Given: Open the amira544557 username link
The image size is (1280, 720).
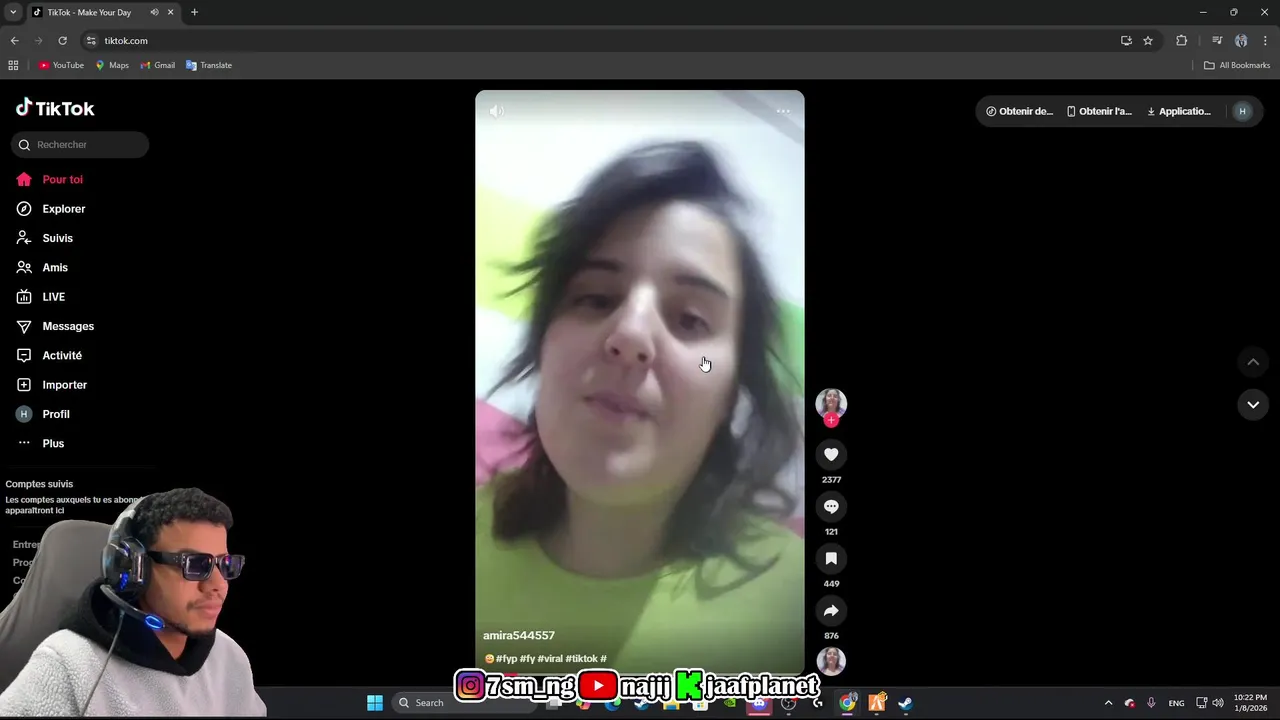Looking at the screenshot, I should coord(519,636).
